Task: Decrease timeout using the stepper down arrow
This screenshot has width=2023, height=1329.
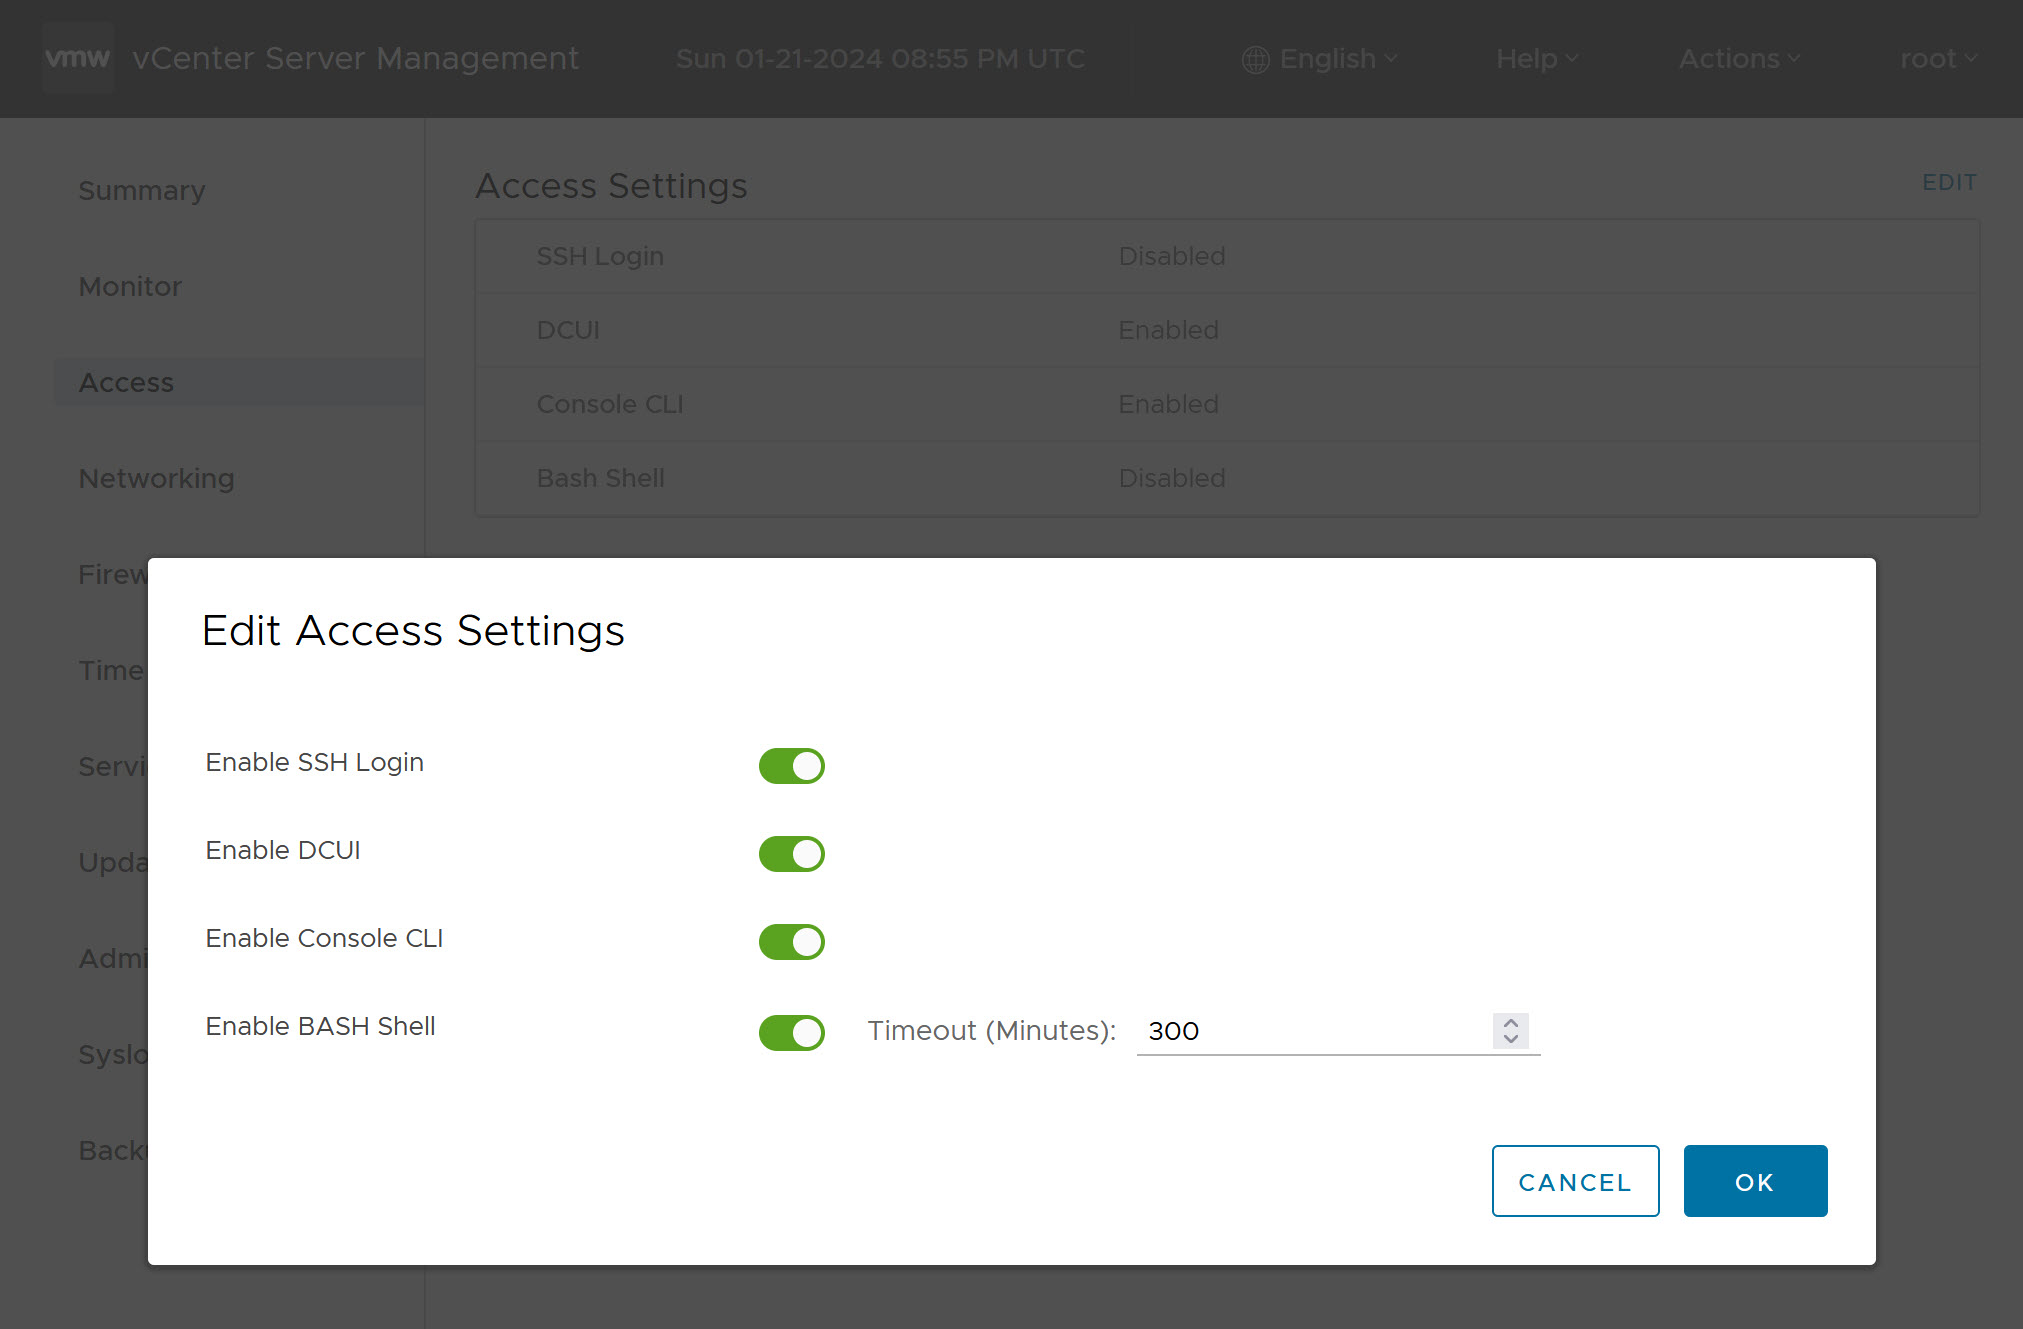Action: click(1509, 1040)
